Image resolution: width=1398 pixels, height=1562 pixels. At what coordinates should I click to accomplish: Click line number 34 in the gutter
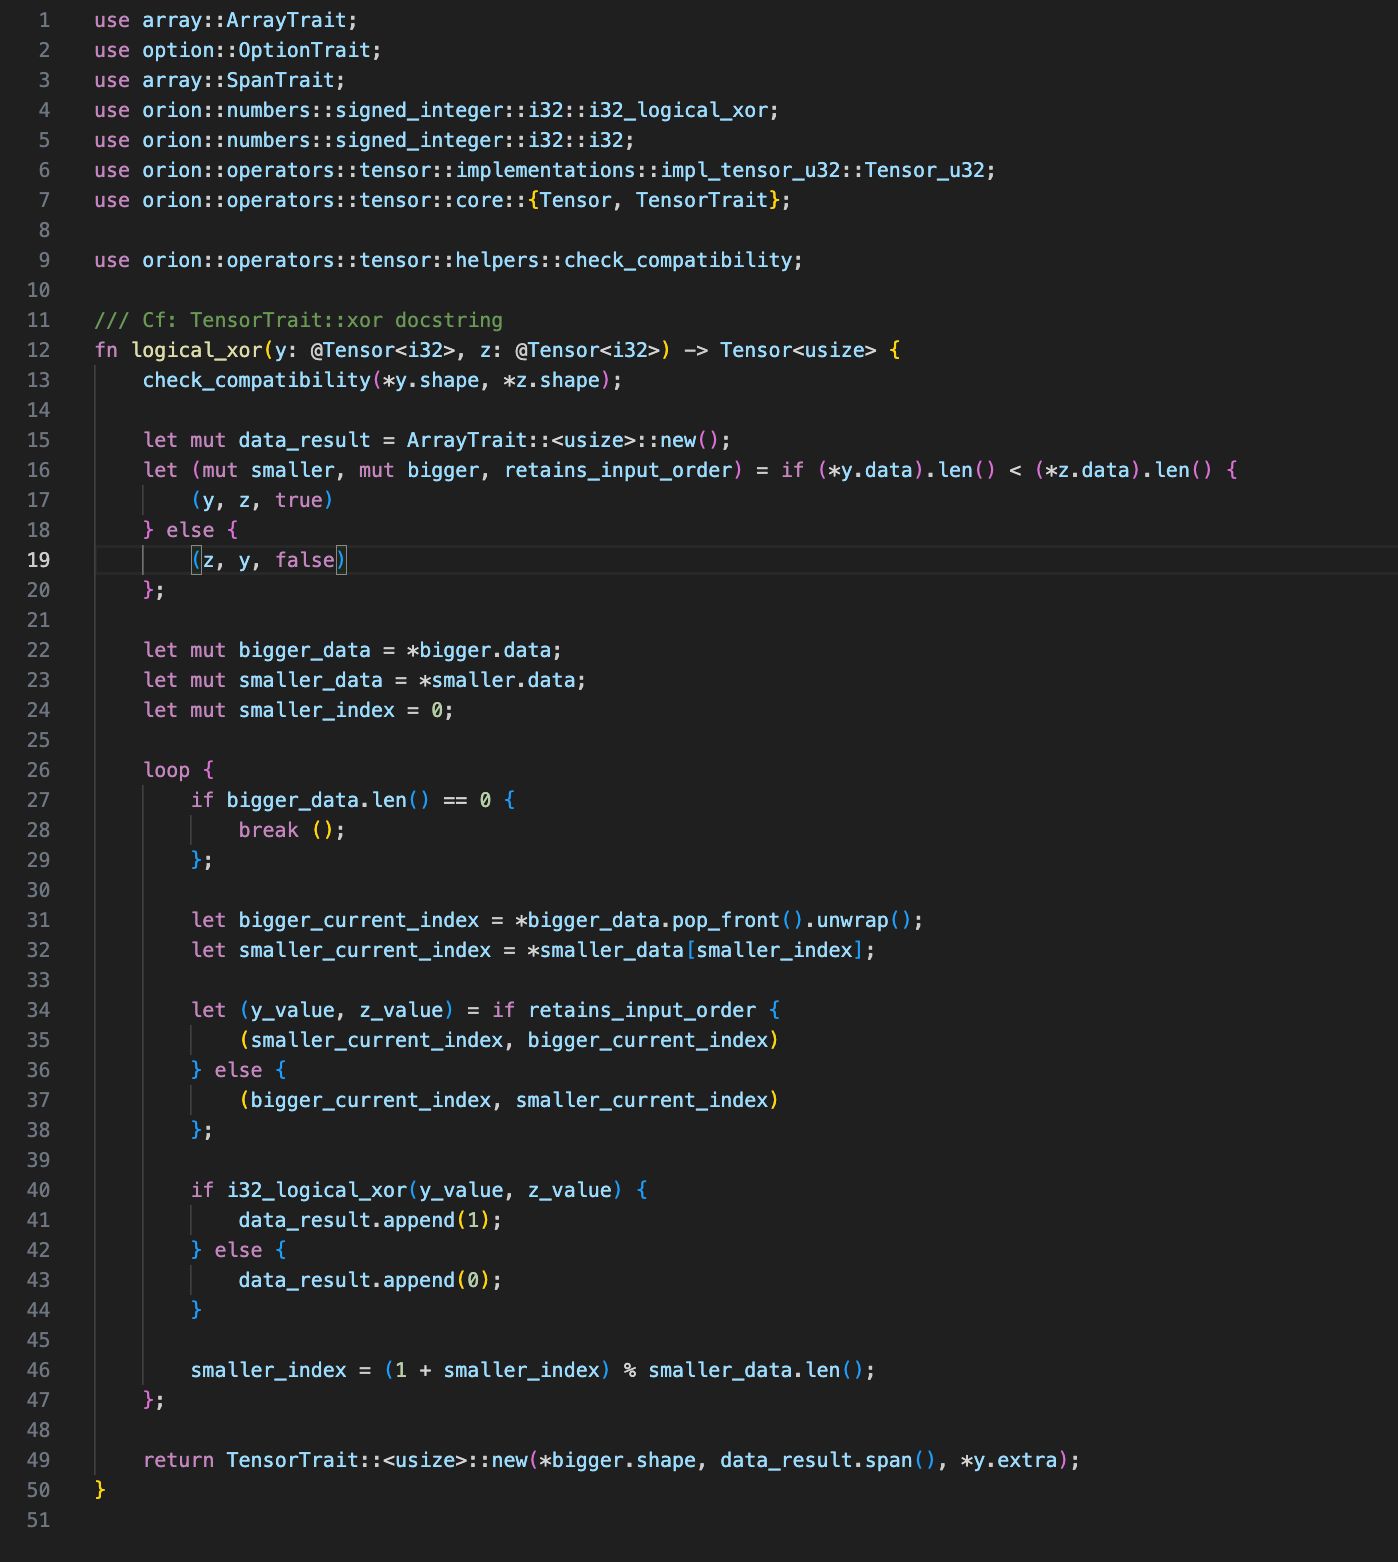pos(38,1010)
